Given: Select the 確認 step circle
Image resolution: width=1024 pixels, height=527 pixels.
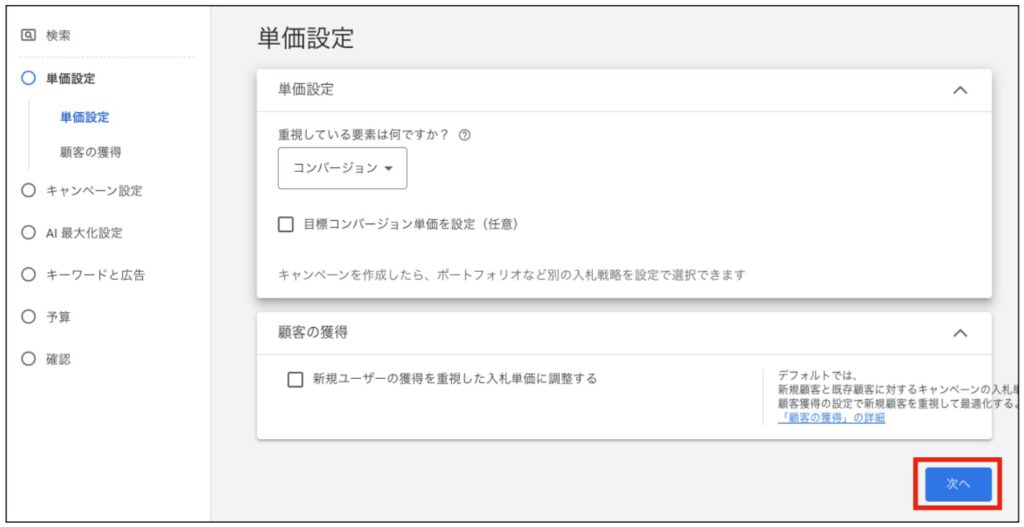Looking at the screenshot, I should tap(28, 358).
